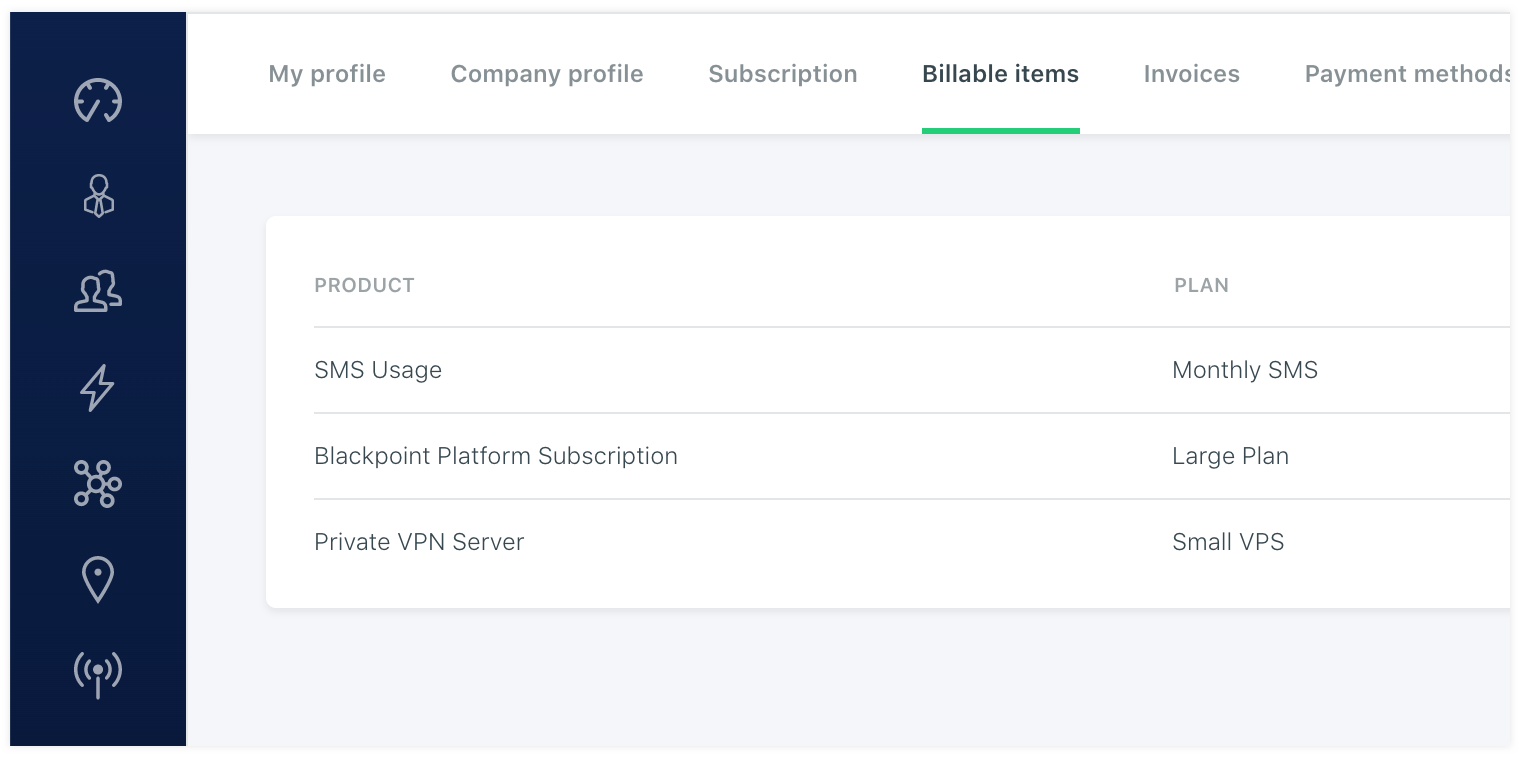Click the PRODUCT column header

364,286
